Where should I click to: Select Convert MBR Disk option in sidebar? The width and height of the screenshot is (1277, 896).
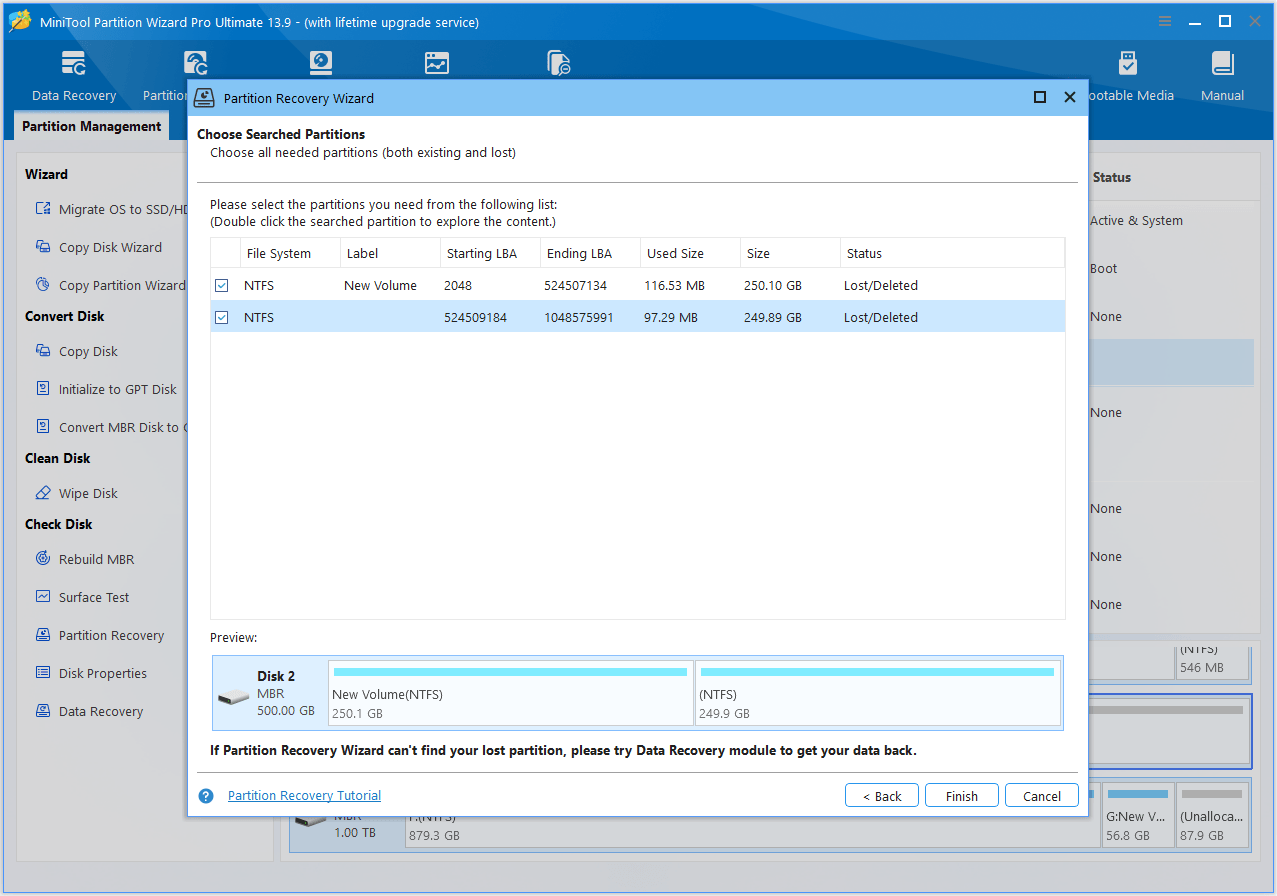coord(123,427)
